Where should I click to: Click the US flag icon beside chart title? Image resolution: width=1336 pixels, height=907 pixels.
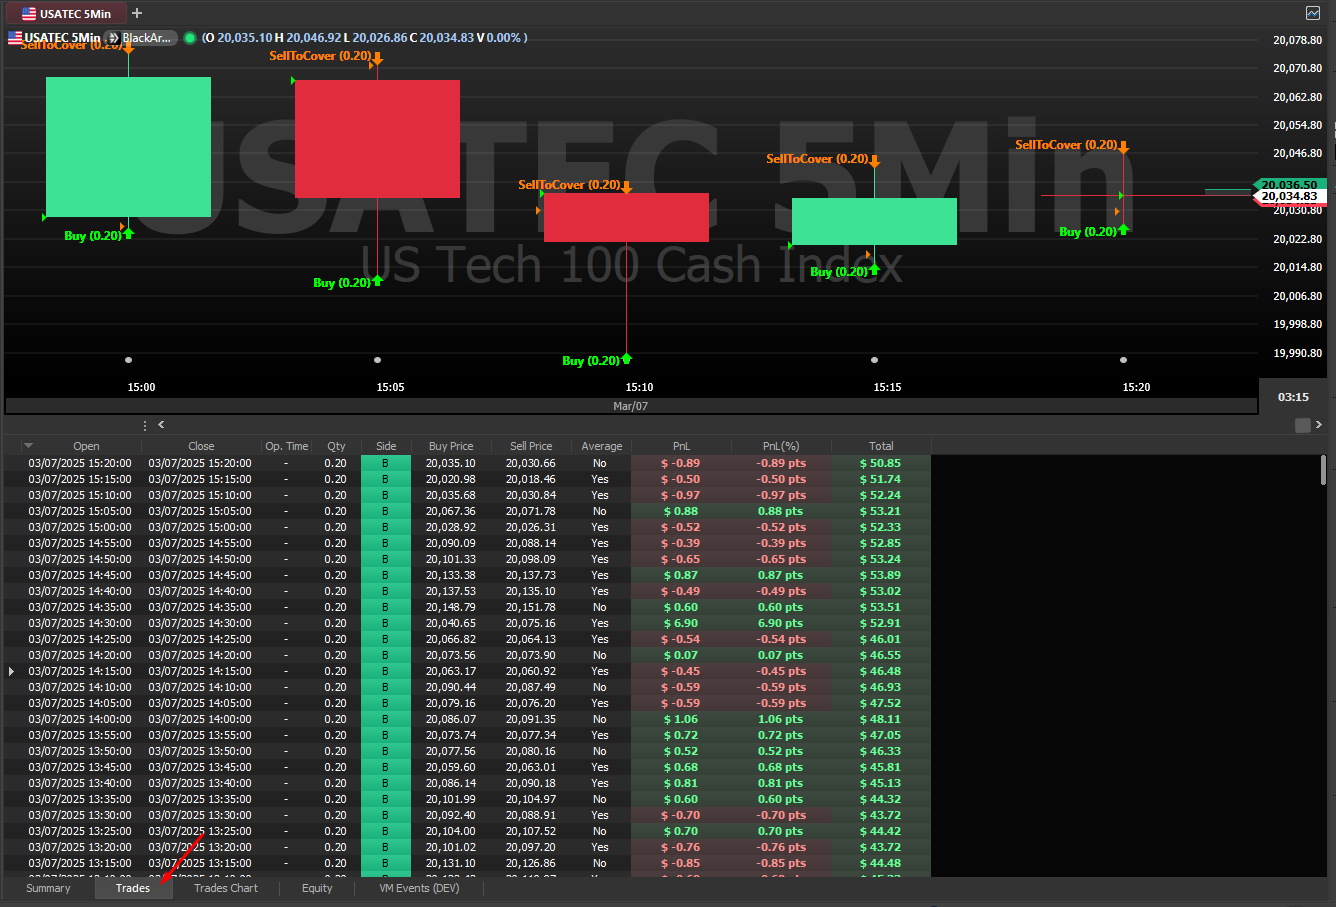click(15, 38)
